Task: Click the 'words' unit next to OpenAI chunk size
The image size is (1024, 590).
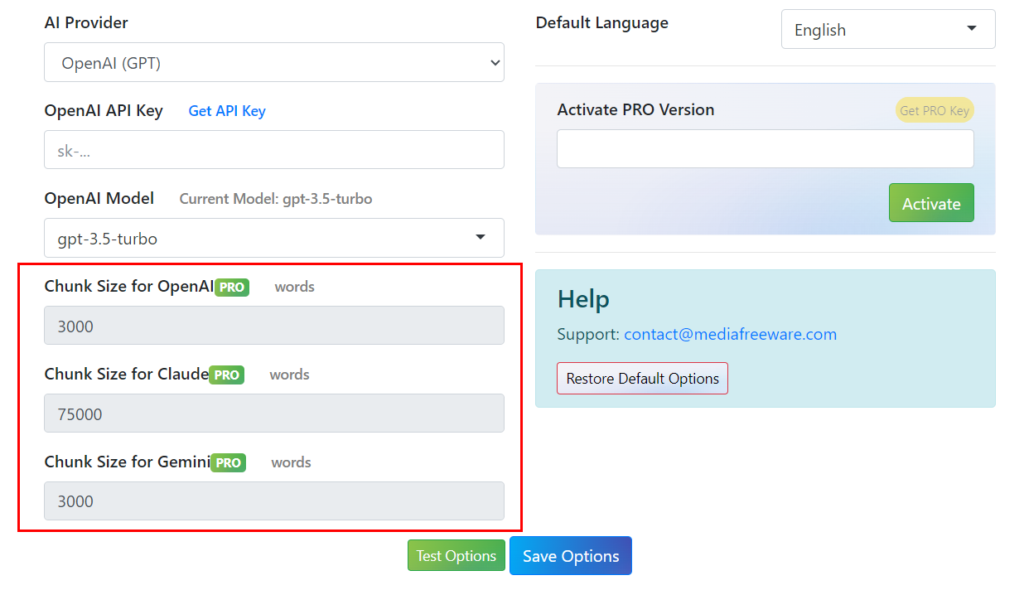Action: (295, 287)
